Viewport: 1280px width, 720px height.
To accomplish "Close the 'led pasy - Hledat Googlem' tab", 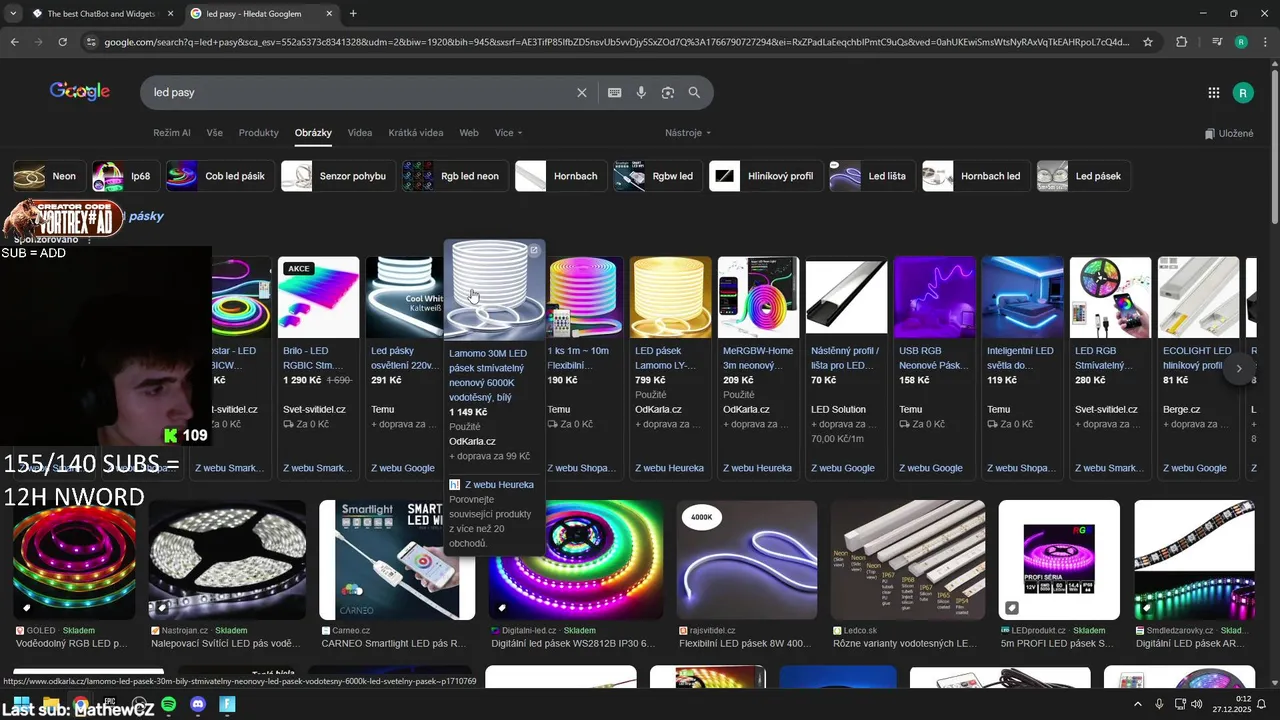I will [x=329, y=14].
